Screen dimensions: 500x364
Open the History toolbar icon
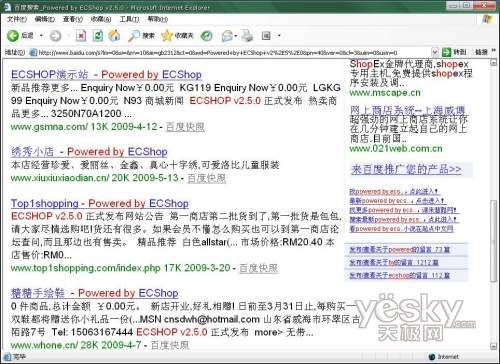coord(206,36)
